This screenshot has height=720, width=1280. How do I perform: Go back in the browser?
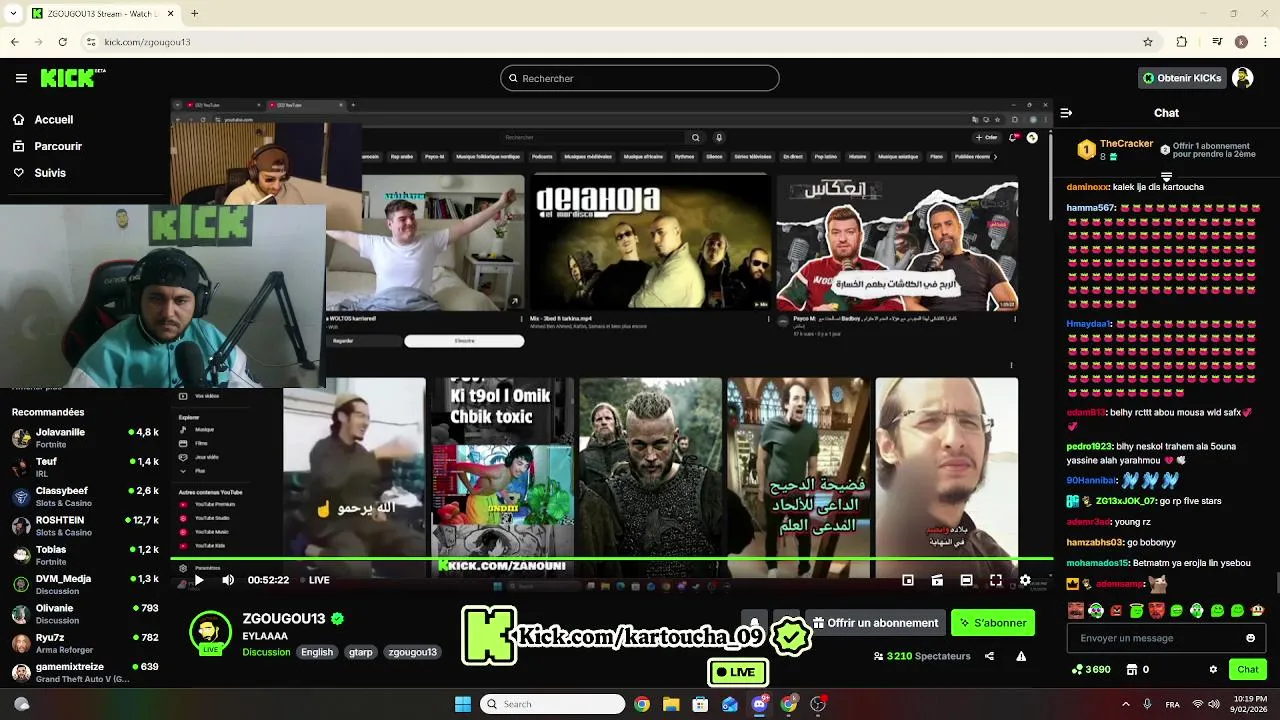pos(14,42)
